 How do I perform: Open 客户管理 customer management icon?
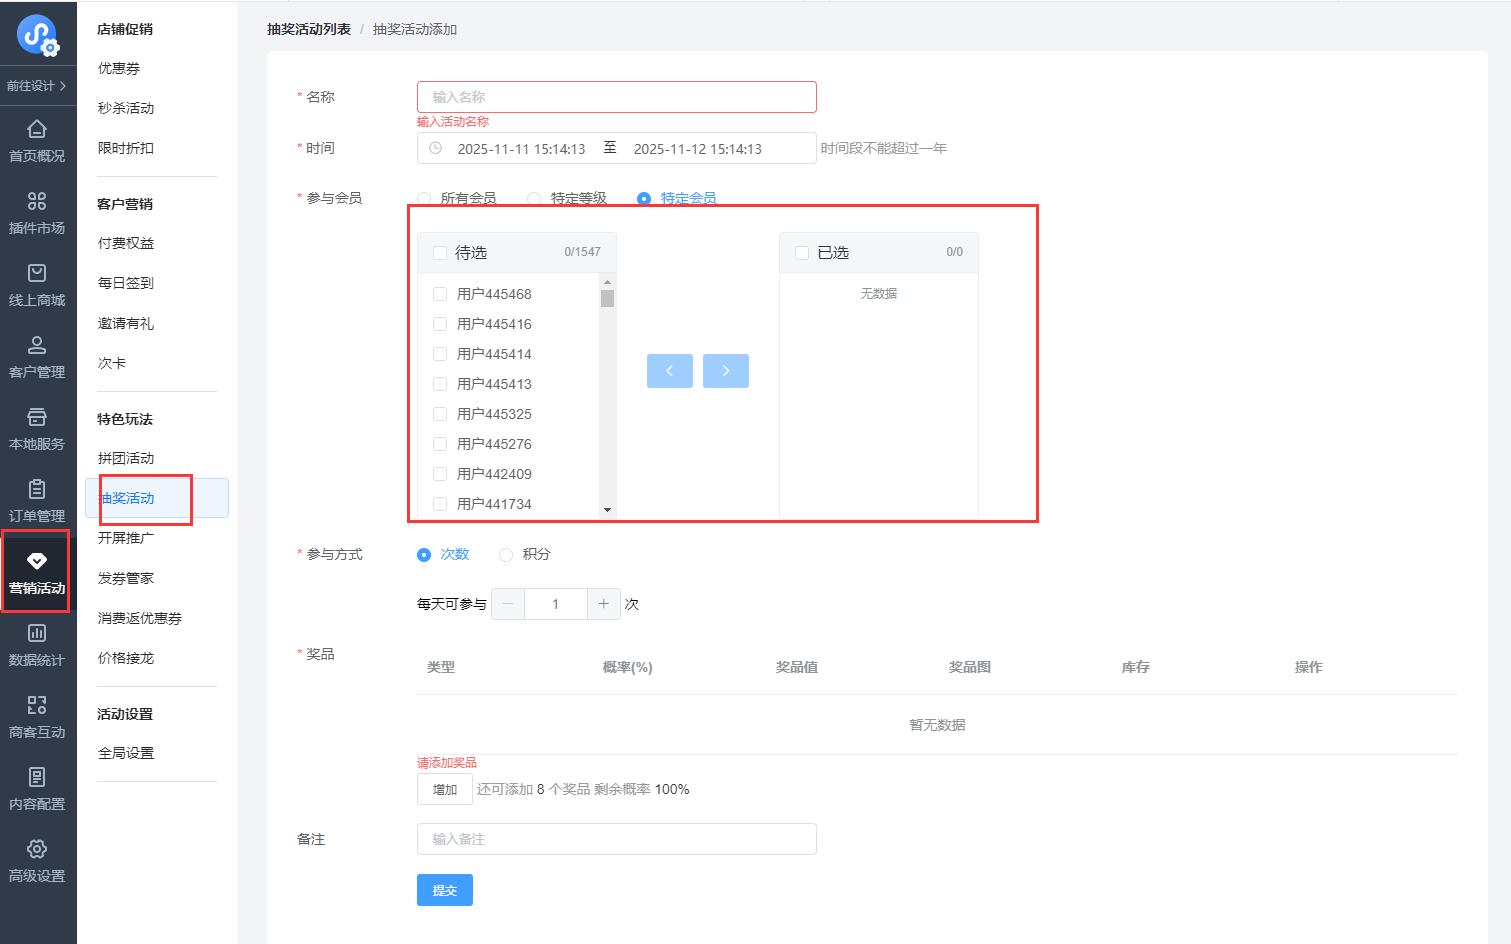coord(37,346)
